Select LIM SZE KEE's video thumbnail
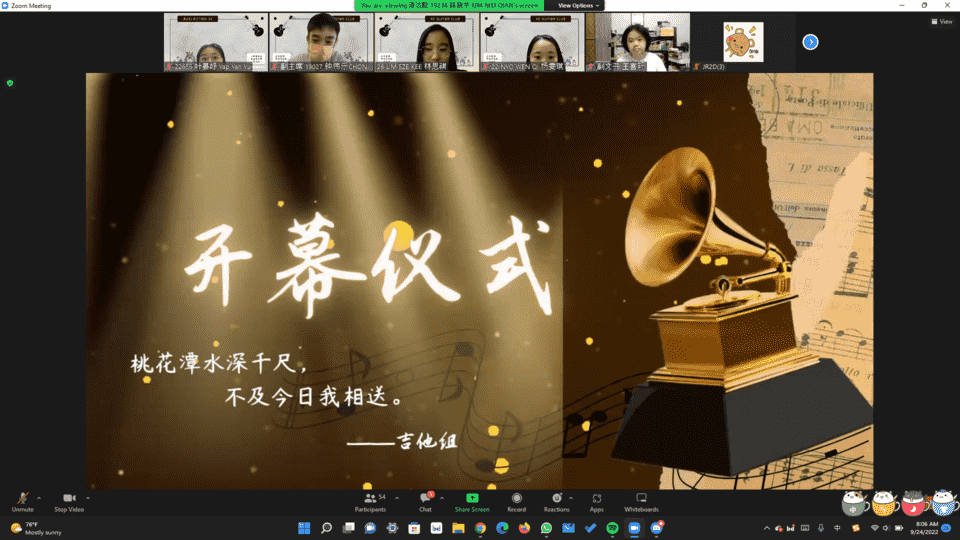Screen dimensions: 960x540 click(427, 42)
